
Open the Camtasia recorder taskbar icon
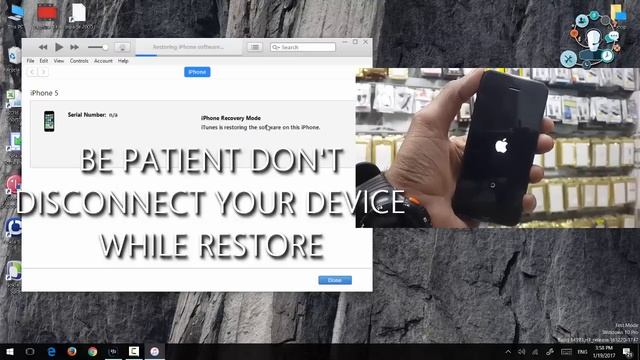(x=134, y=351)
